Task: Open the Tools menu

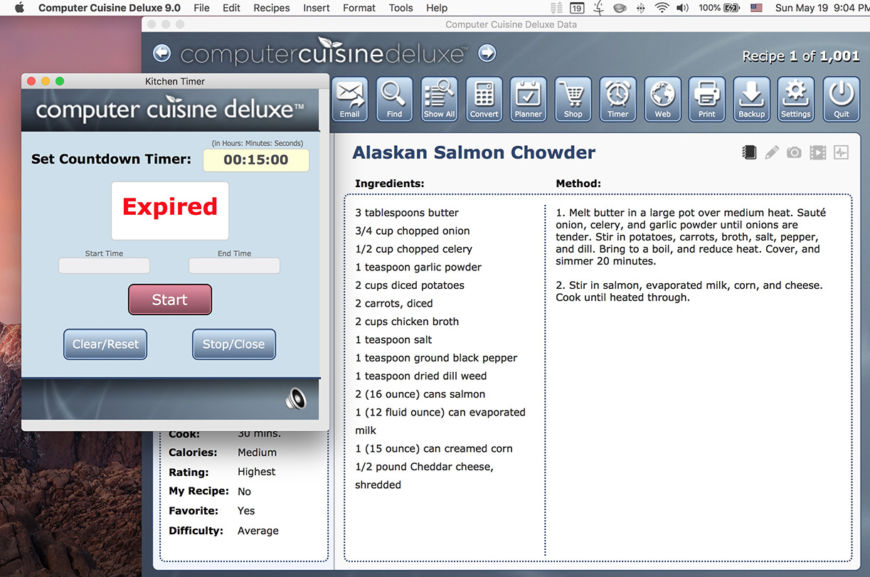Action: pos(401,8)
